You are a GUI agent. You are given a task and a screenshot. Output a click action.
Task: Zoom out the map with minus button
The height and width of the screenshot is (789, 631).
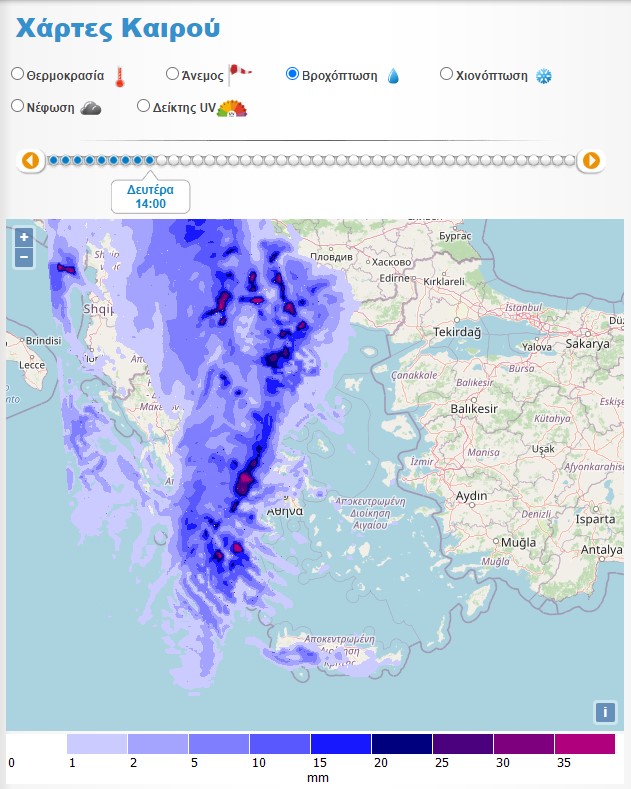click(24, 257)
